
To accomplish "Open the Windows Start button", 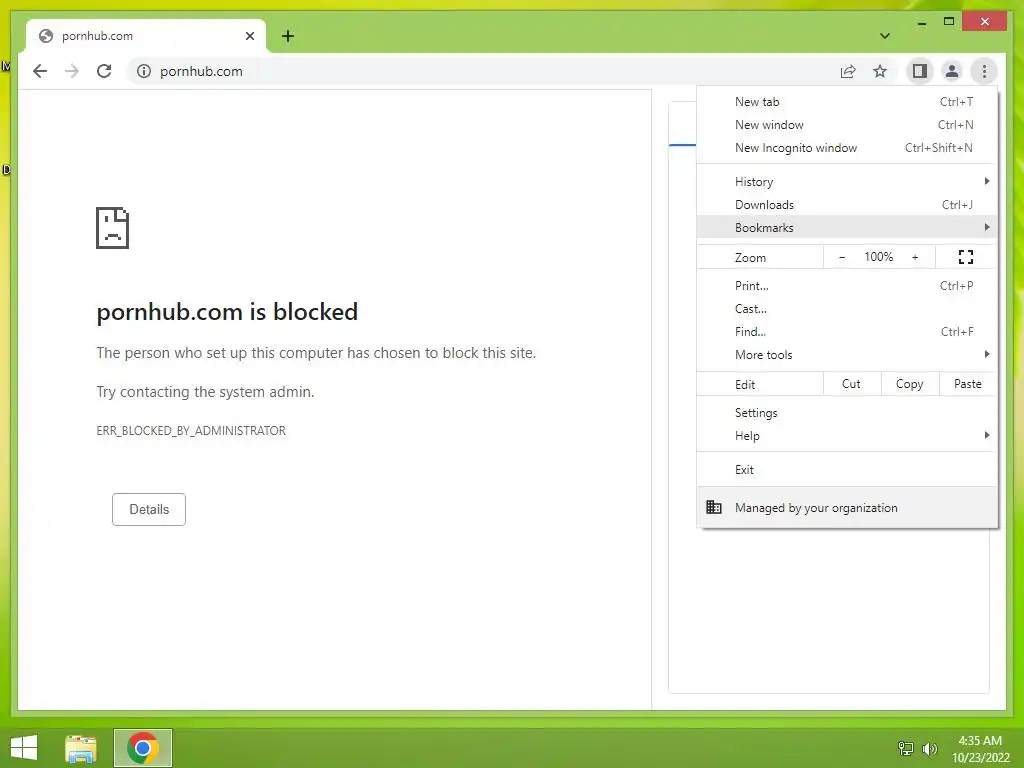I will coord(24,748).
